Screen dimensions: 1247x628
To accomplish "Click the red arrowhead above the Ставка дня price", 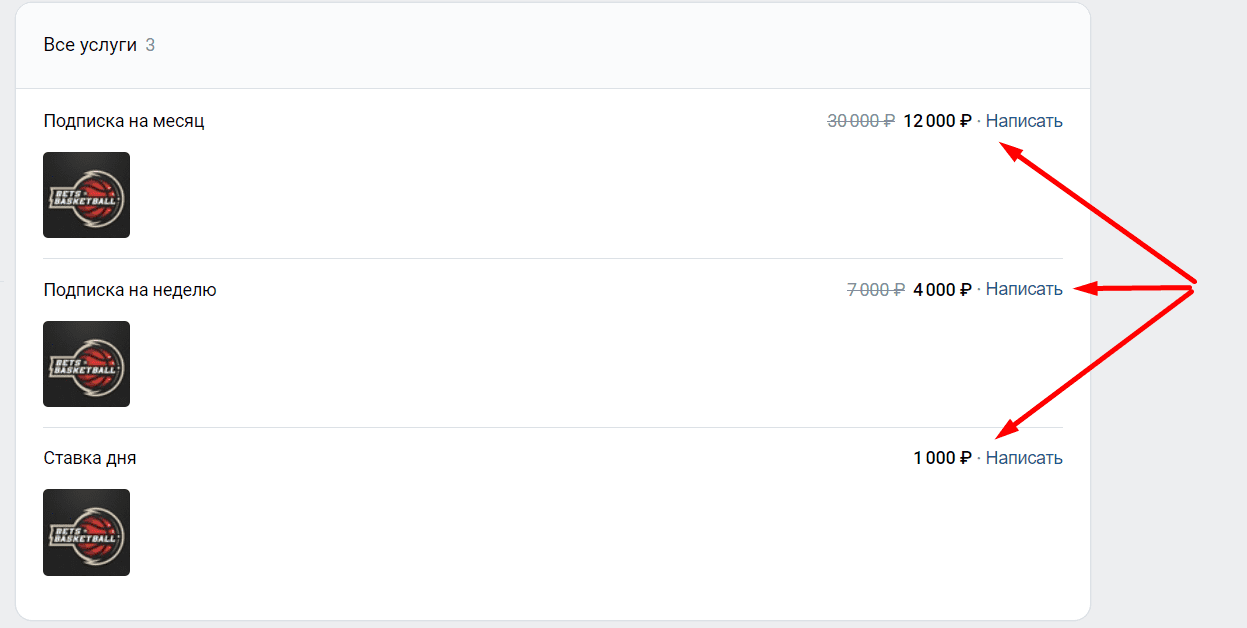I will 1007,431.
